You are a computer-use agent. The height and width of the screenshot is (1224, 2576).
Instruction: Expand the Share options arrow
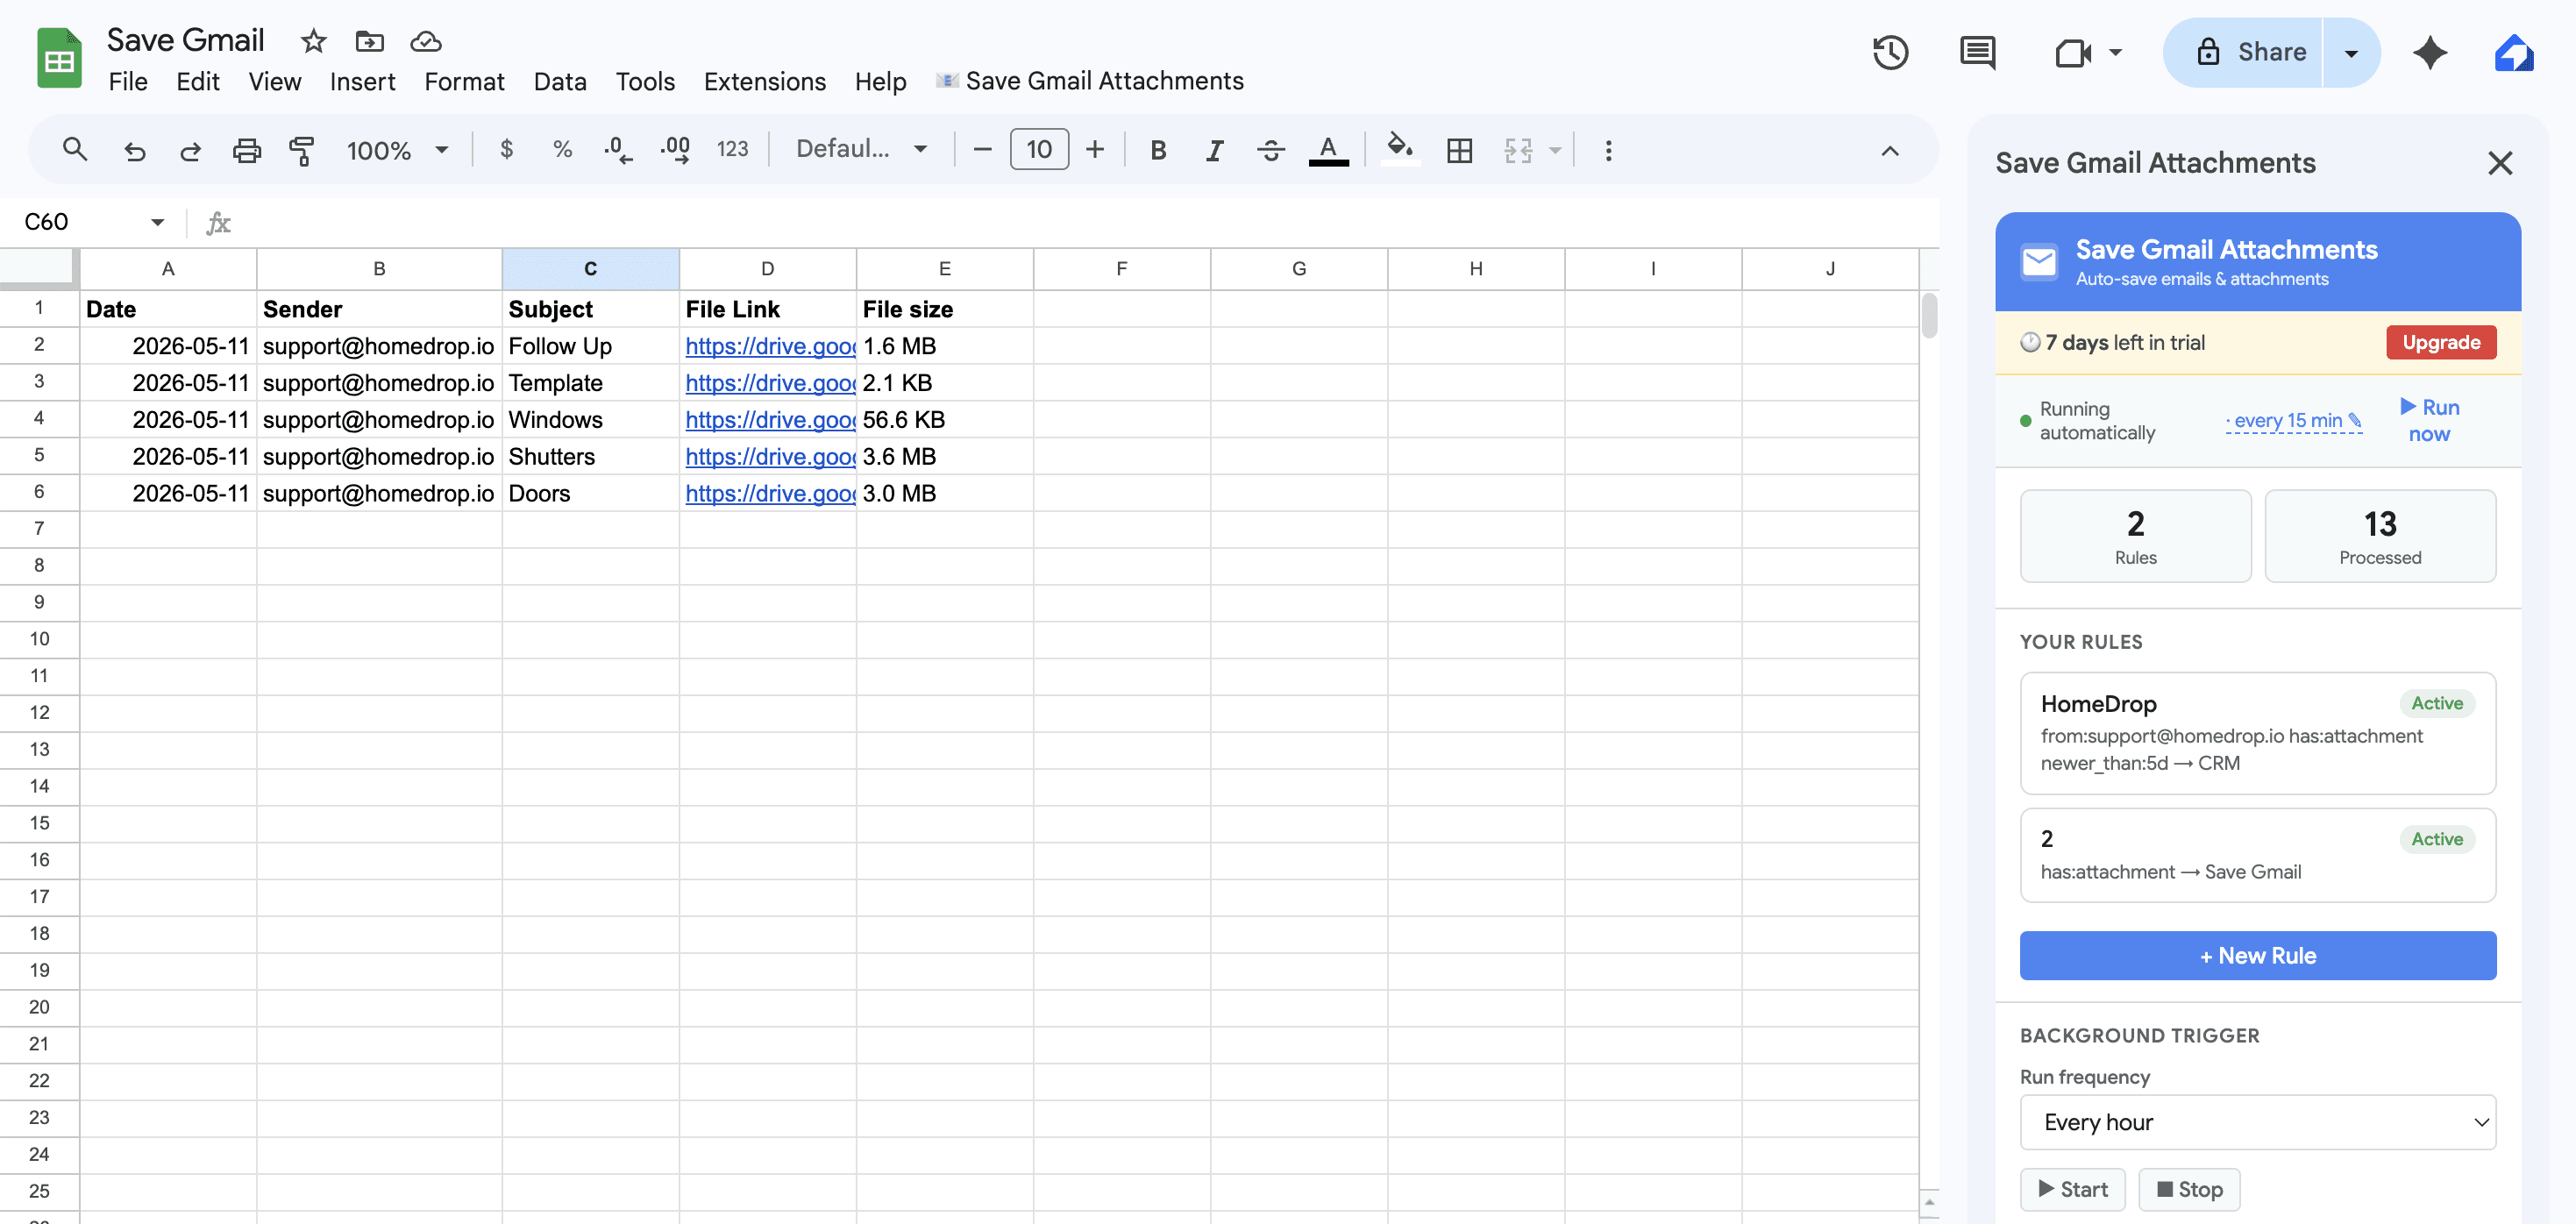2351,52
